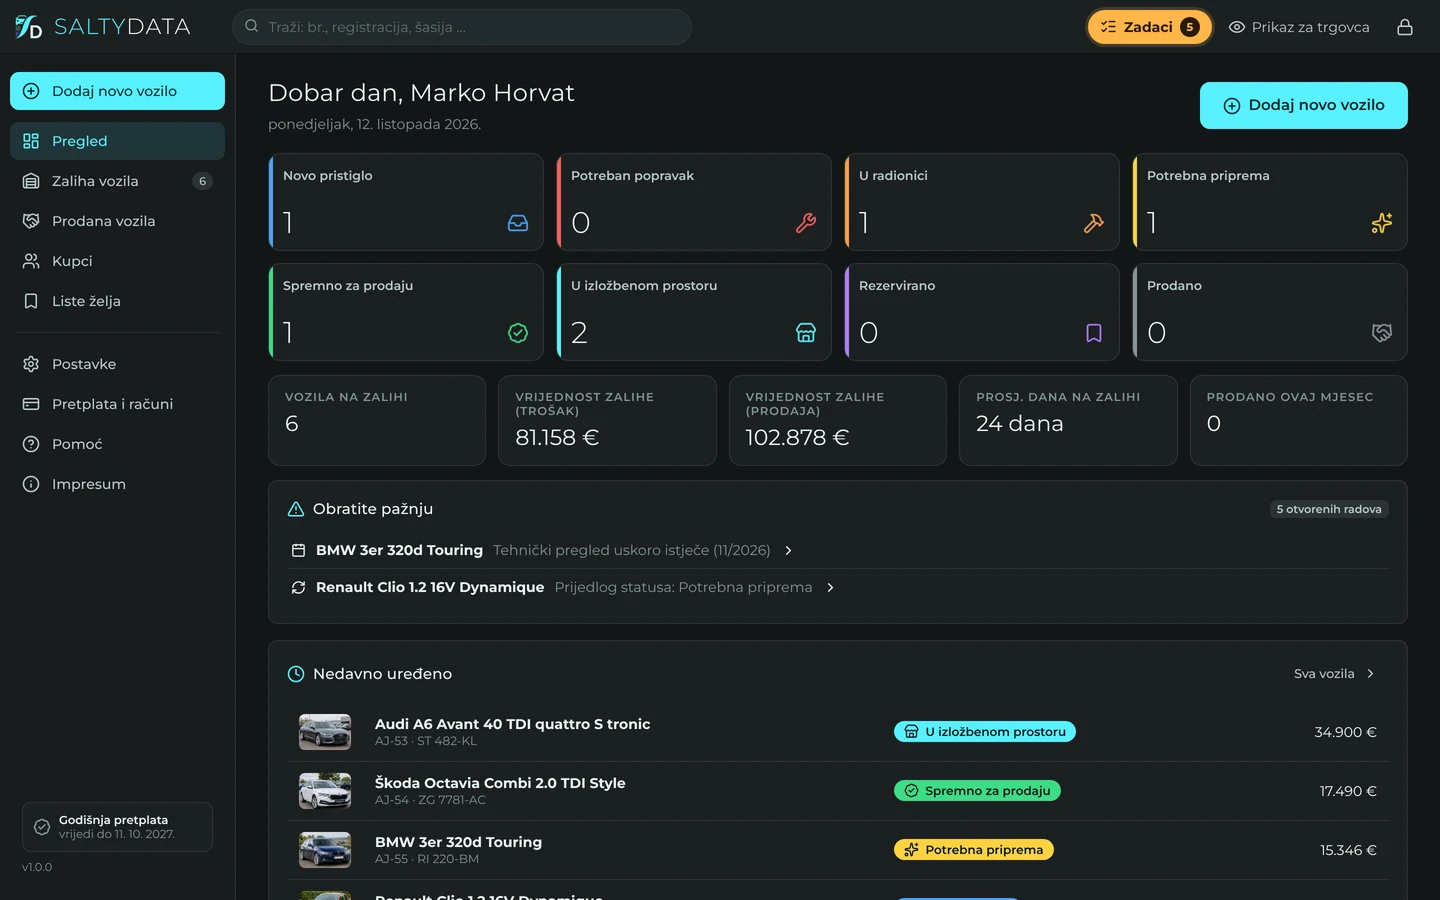Screen dimensions: 1440x900
Task: Click the warning triangle beside Obratite pažnju
Action: point(296,509)
